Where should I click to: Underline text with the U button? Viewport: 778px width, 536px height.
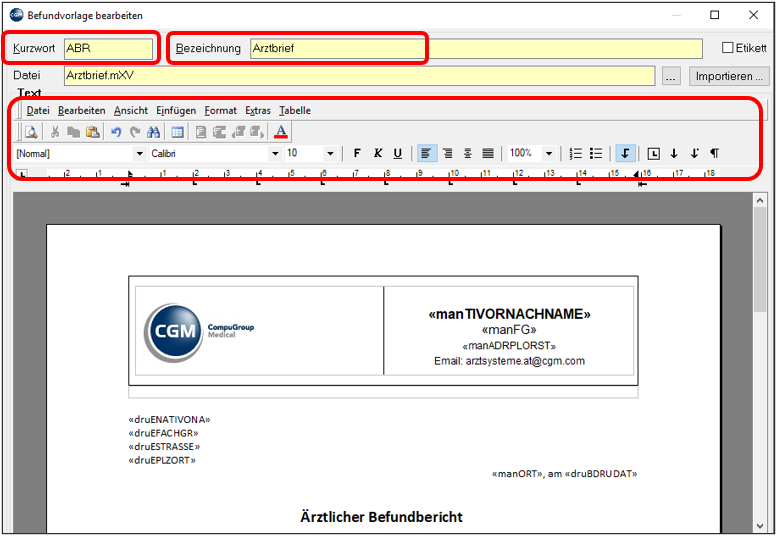click(x=397, y=153)
